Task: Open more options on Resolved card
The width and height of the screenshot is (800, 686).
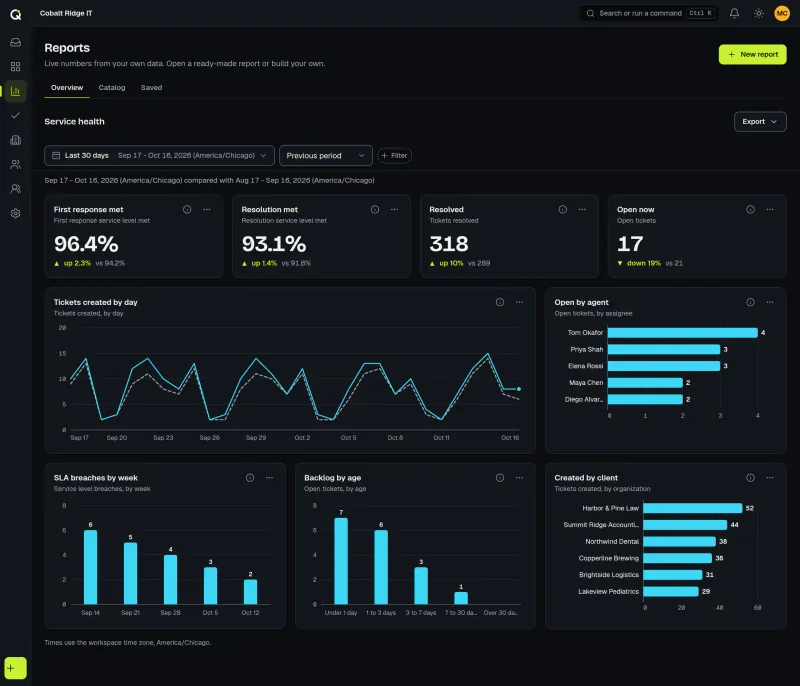Action: [x=582, y=210]
